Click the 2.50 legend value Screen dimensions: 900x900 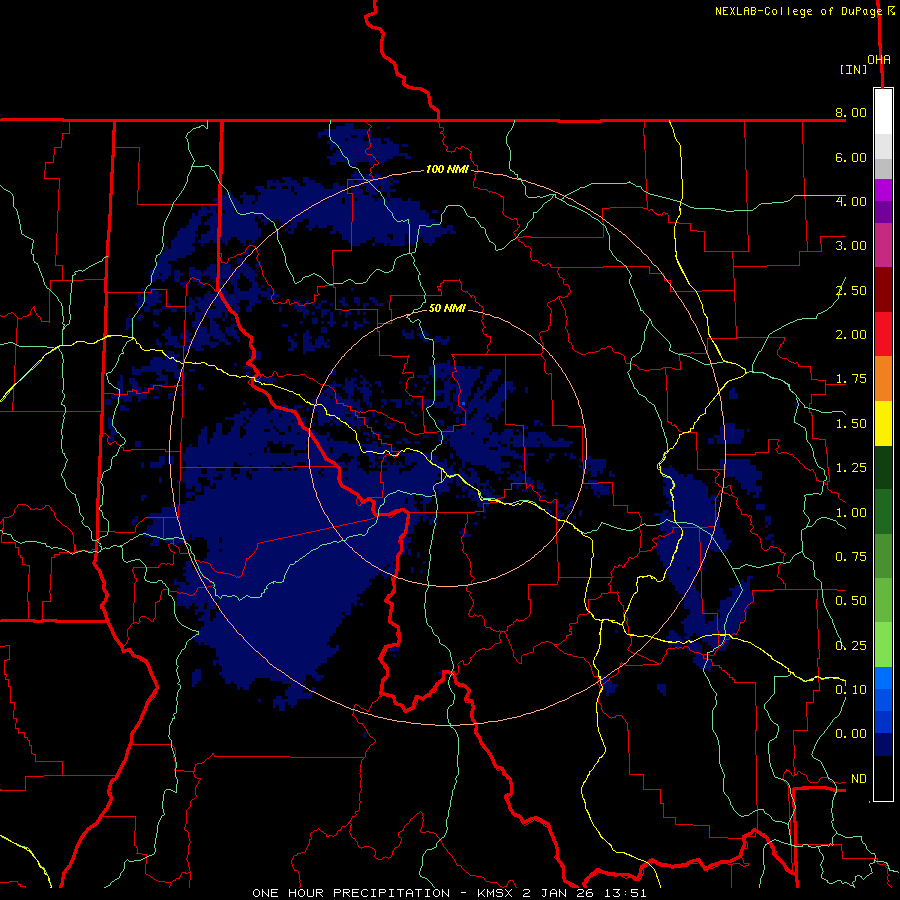coord(851,290)
